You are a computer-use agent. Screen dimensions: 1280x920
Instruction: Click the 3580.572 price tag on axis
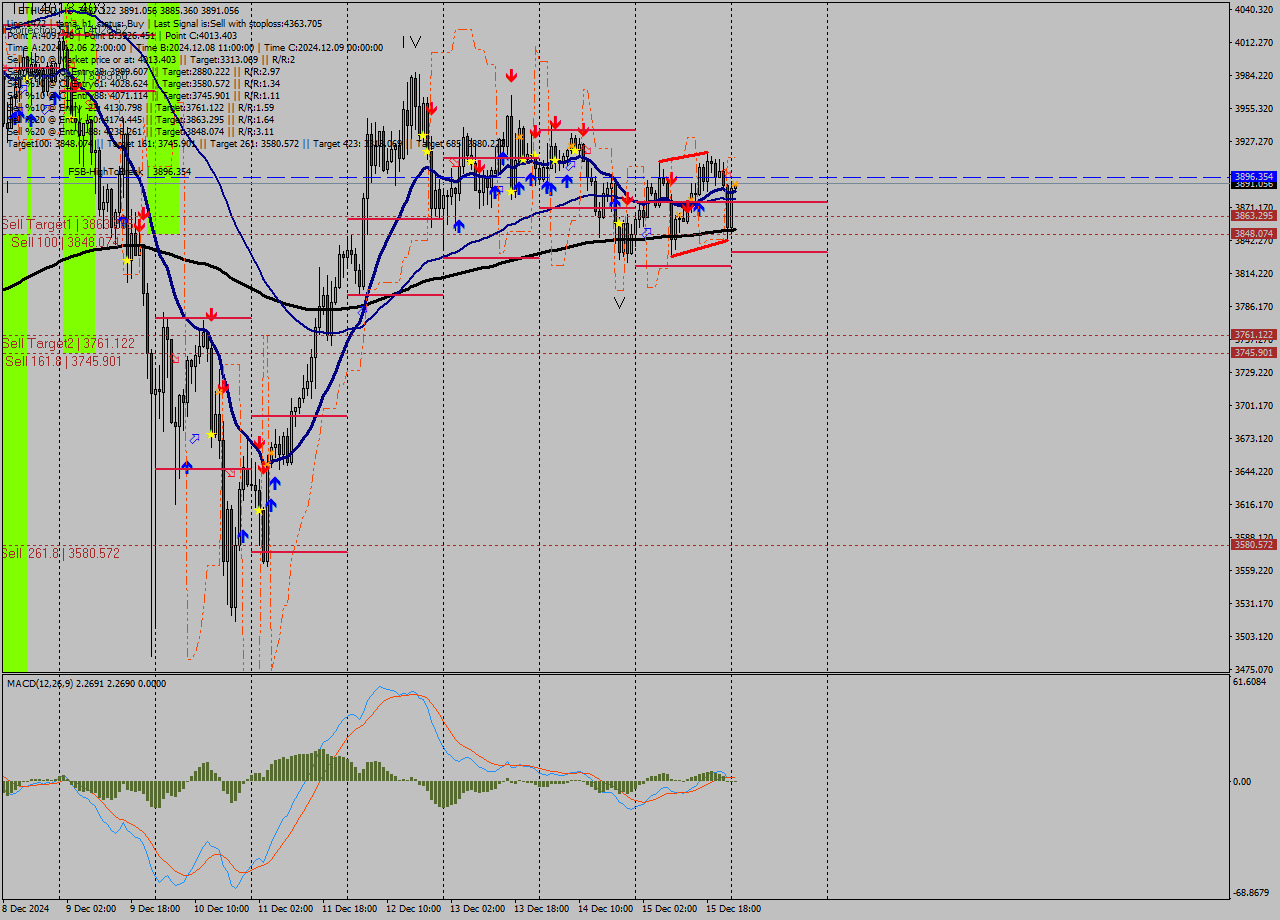pyautogui.click(x=1253, y=545)
